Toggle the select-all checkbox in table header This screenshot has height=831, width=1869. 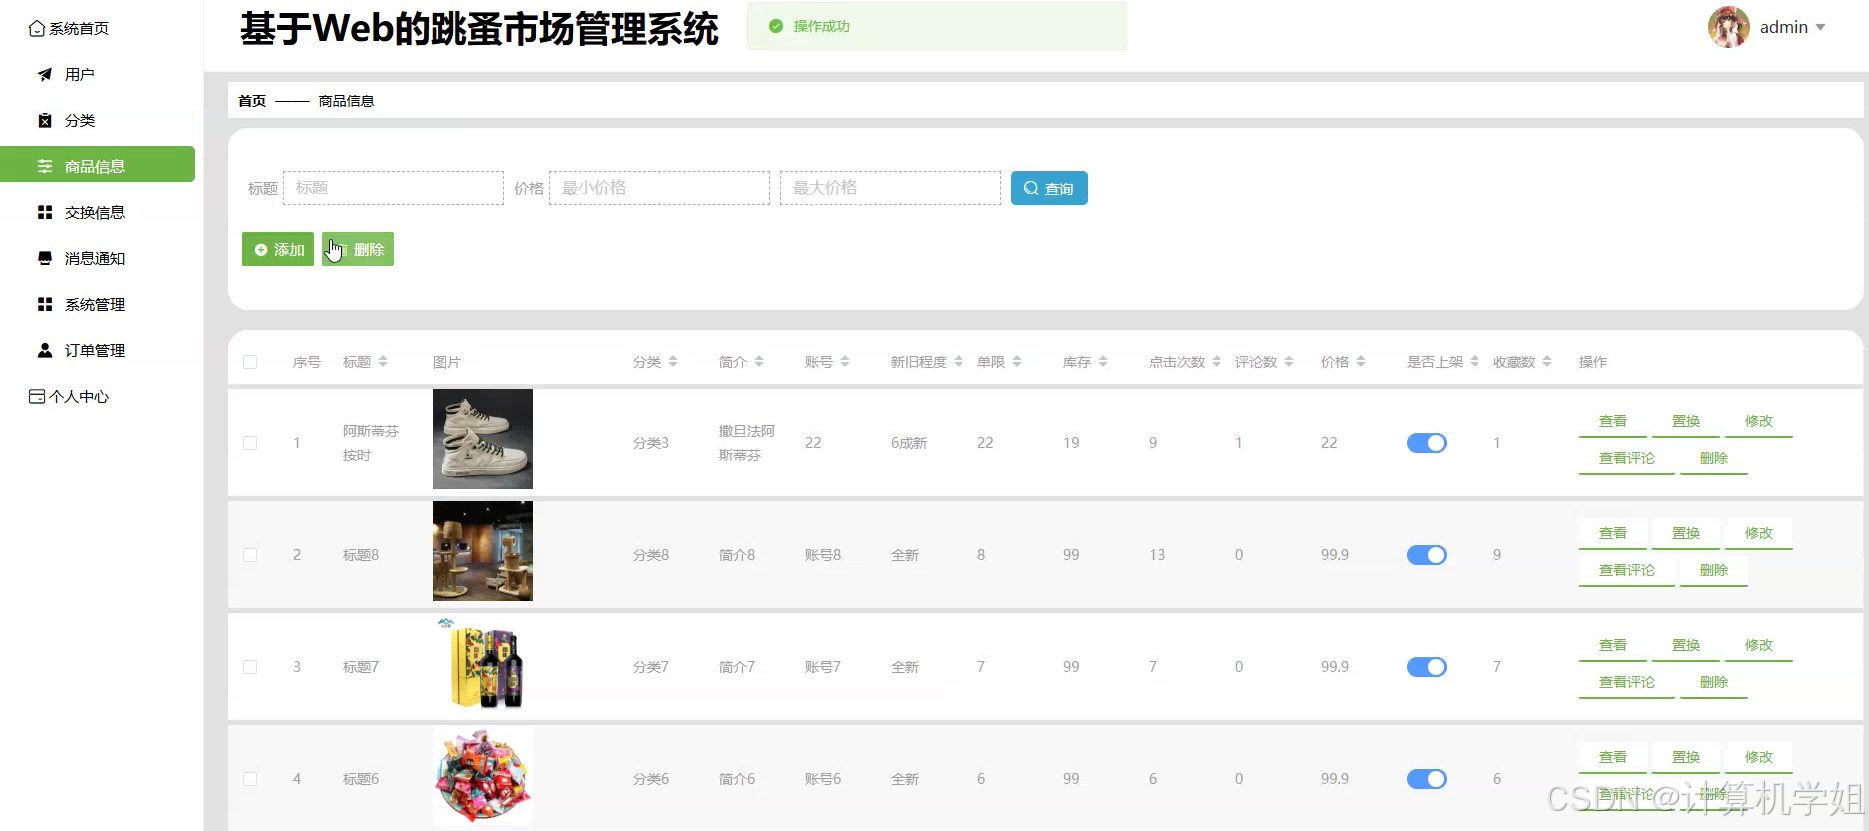(x=250, y=362)
